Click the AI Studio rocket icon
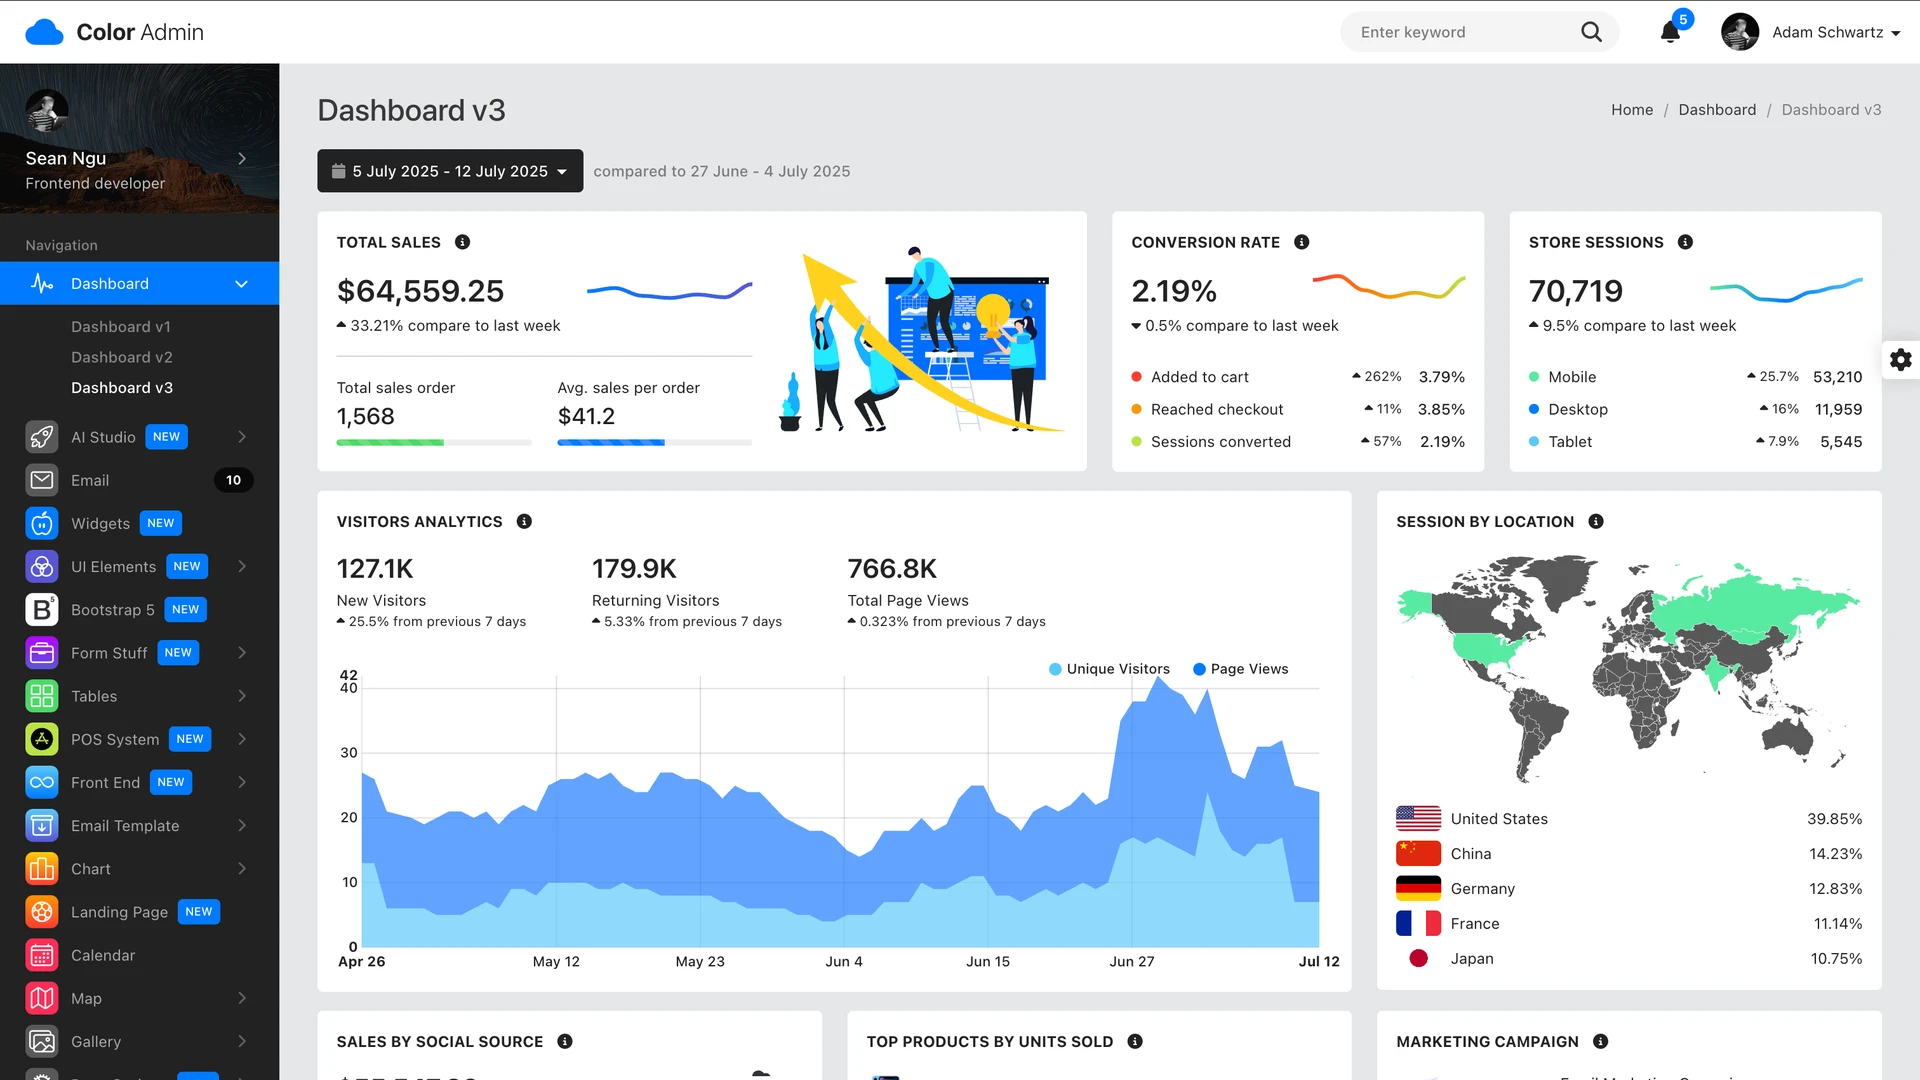The width and height of the screenshot is (1920, 1080). (42, 437)
